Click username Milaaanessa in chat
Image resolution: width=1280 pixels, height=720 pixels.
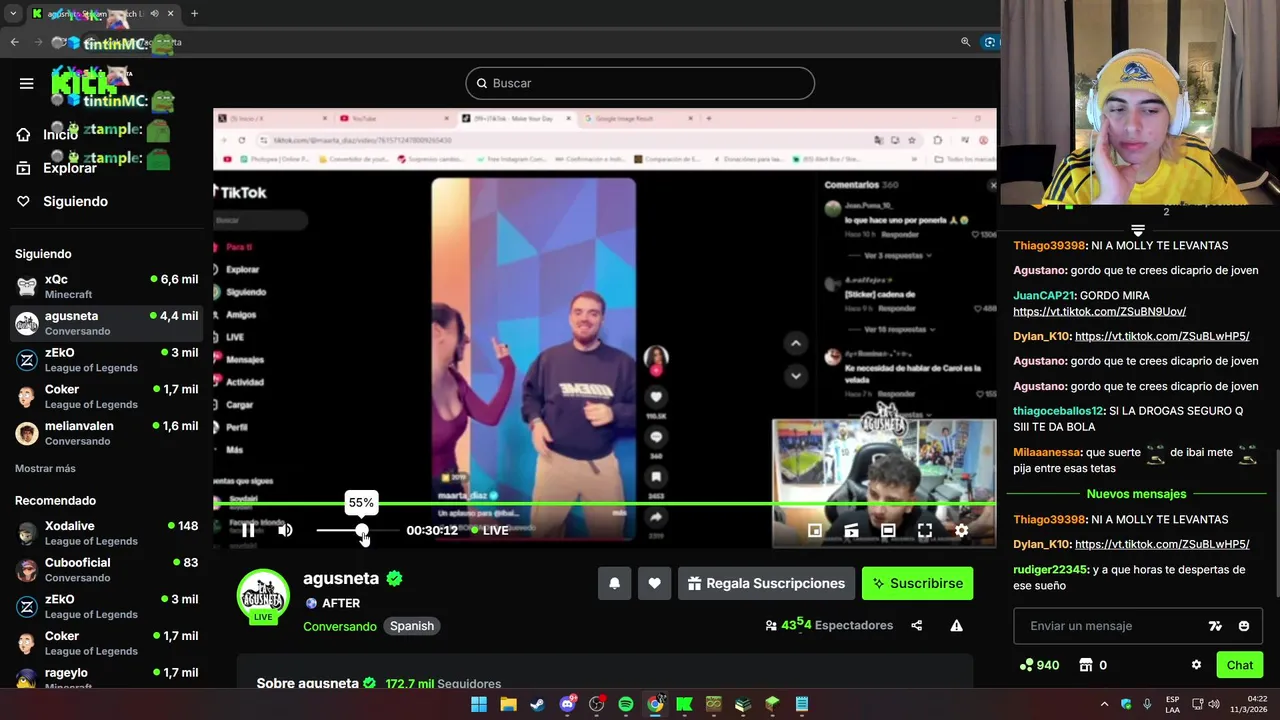pyautogui.click(x=1047, y=452)
